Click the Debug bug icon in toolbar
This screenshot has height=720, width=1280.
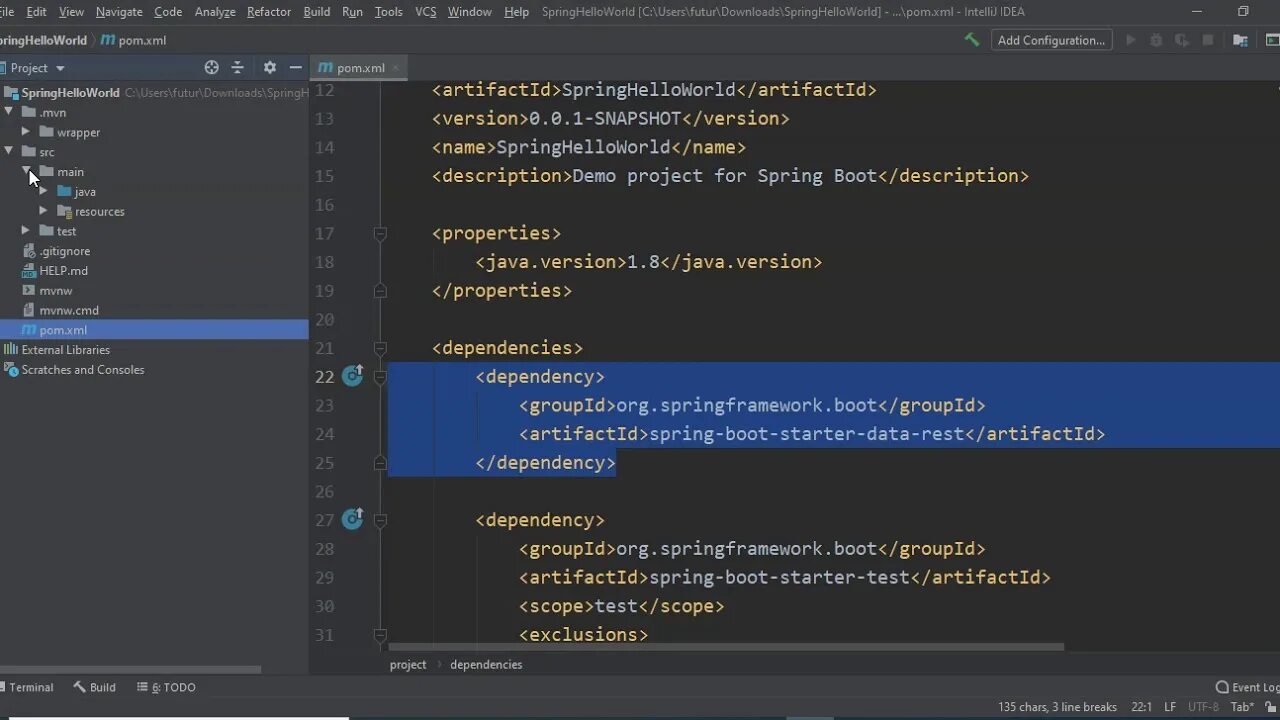1156,40
